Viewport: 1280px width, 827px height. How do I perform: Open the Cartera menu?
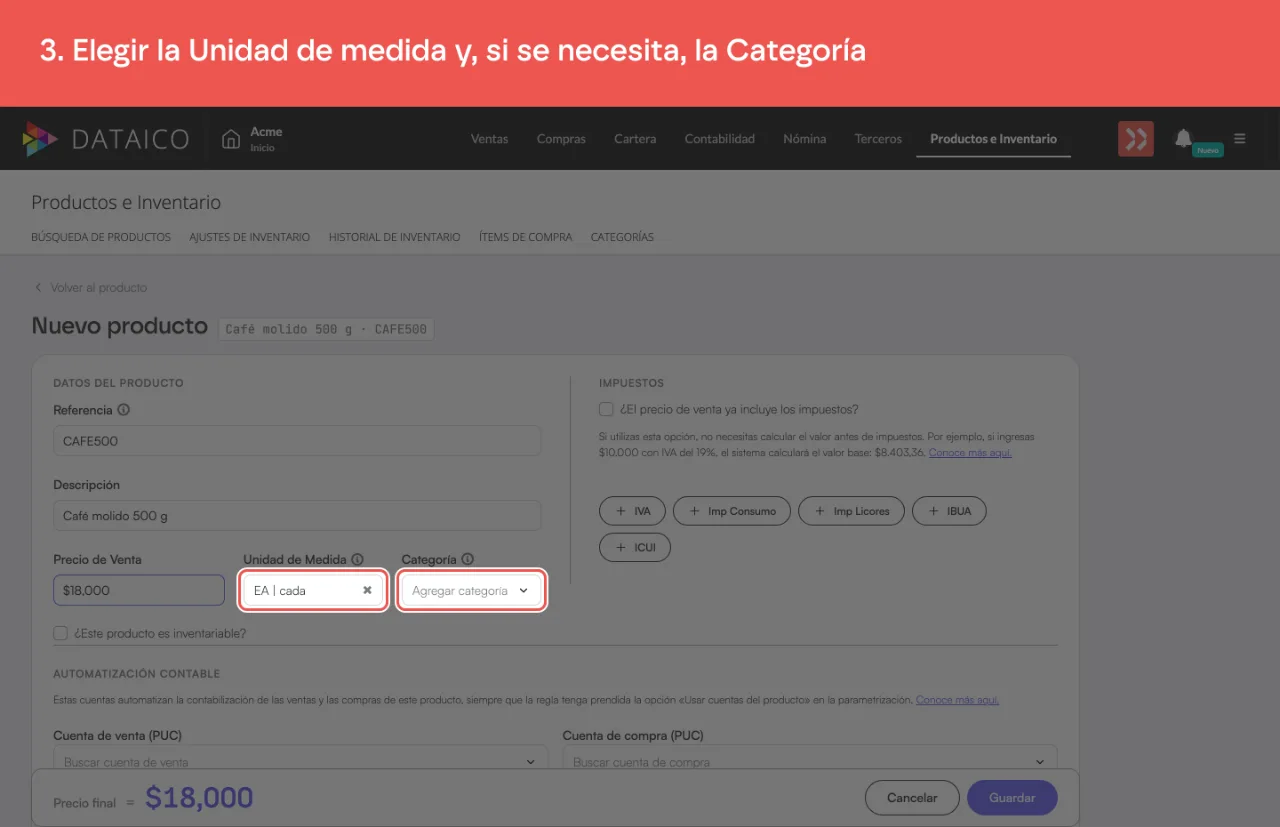tap(635, 139)
